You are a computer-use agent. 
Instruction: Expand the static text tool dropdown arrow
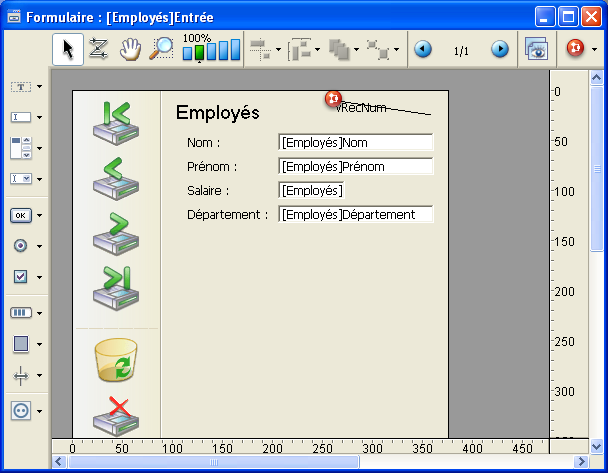coord(39,87)
